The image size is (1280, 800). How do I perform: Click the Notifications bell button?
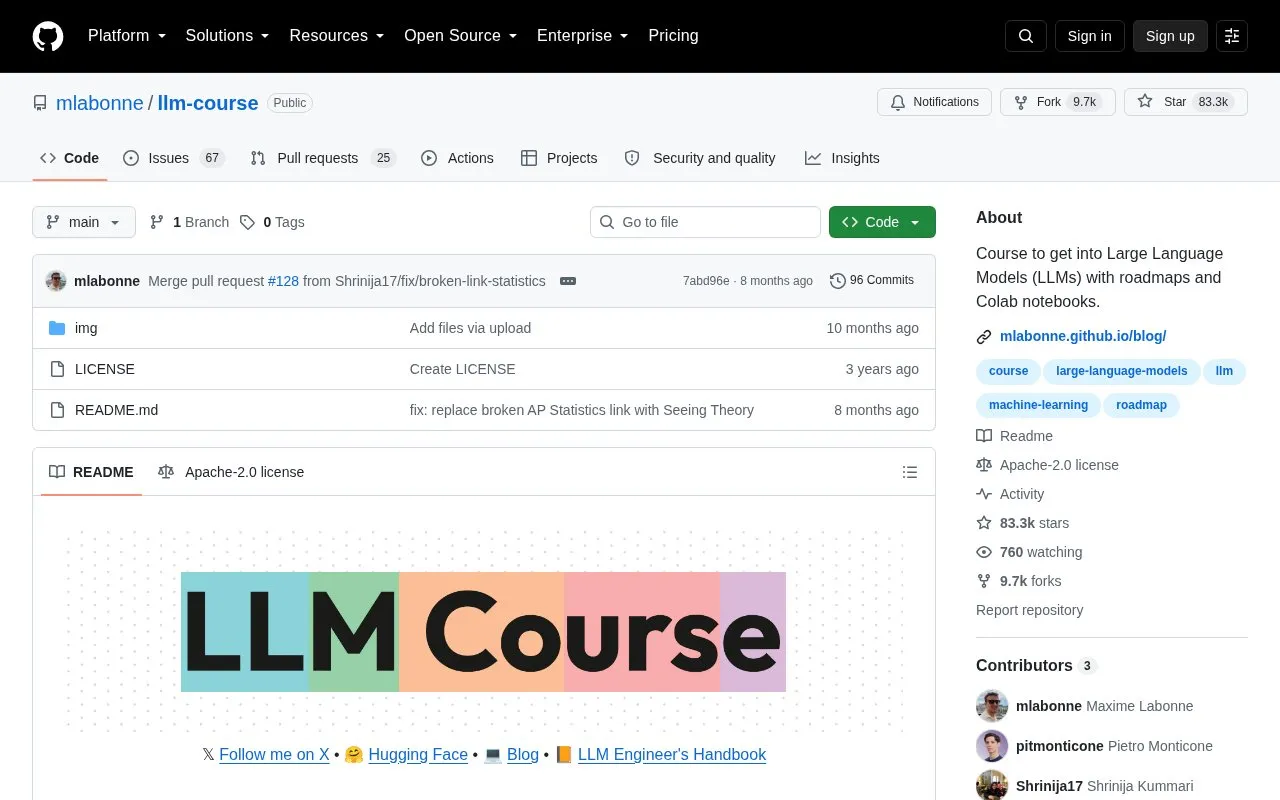click(934, 102)
